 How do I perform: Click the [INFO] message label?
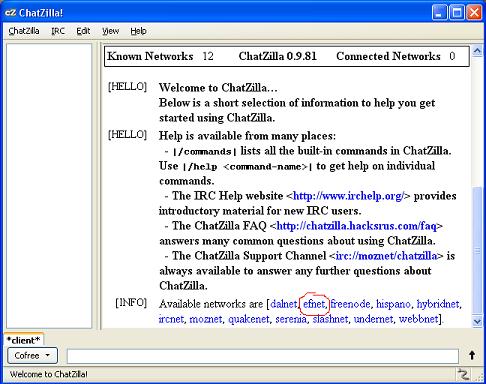click(x=131, y=303)
